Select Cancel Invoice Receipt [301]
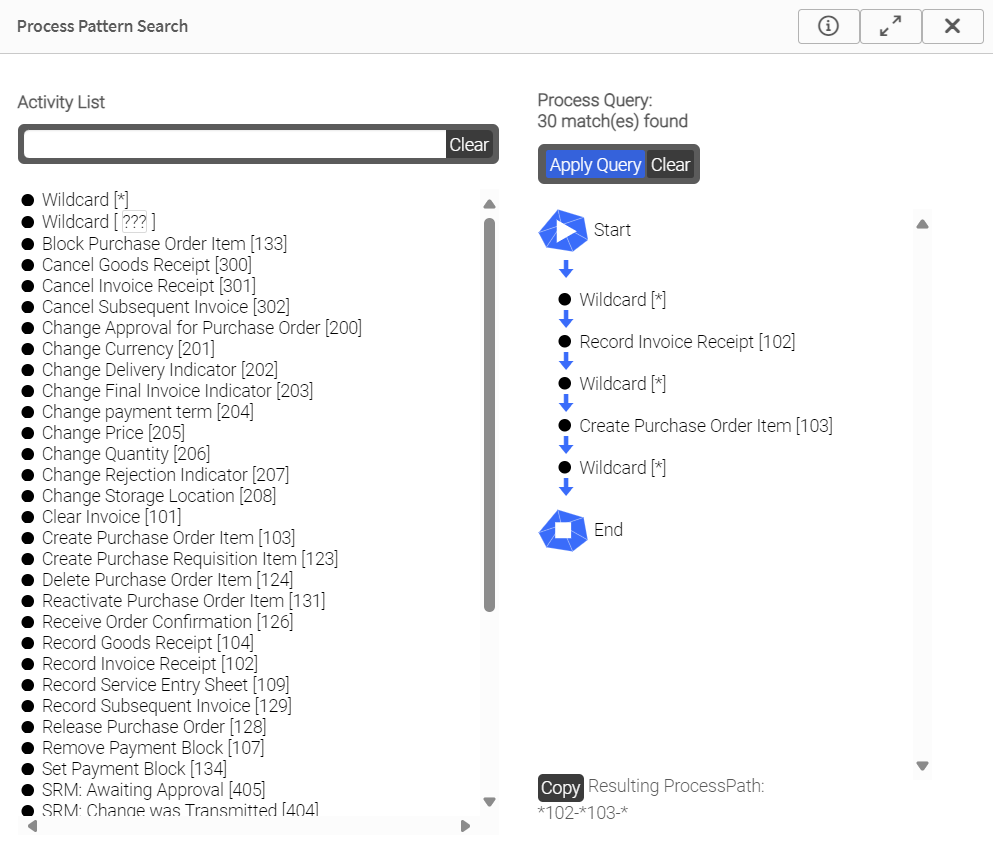993x851 pixels. (x=149, y=286)
